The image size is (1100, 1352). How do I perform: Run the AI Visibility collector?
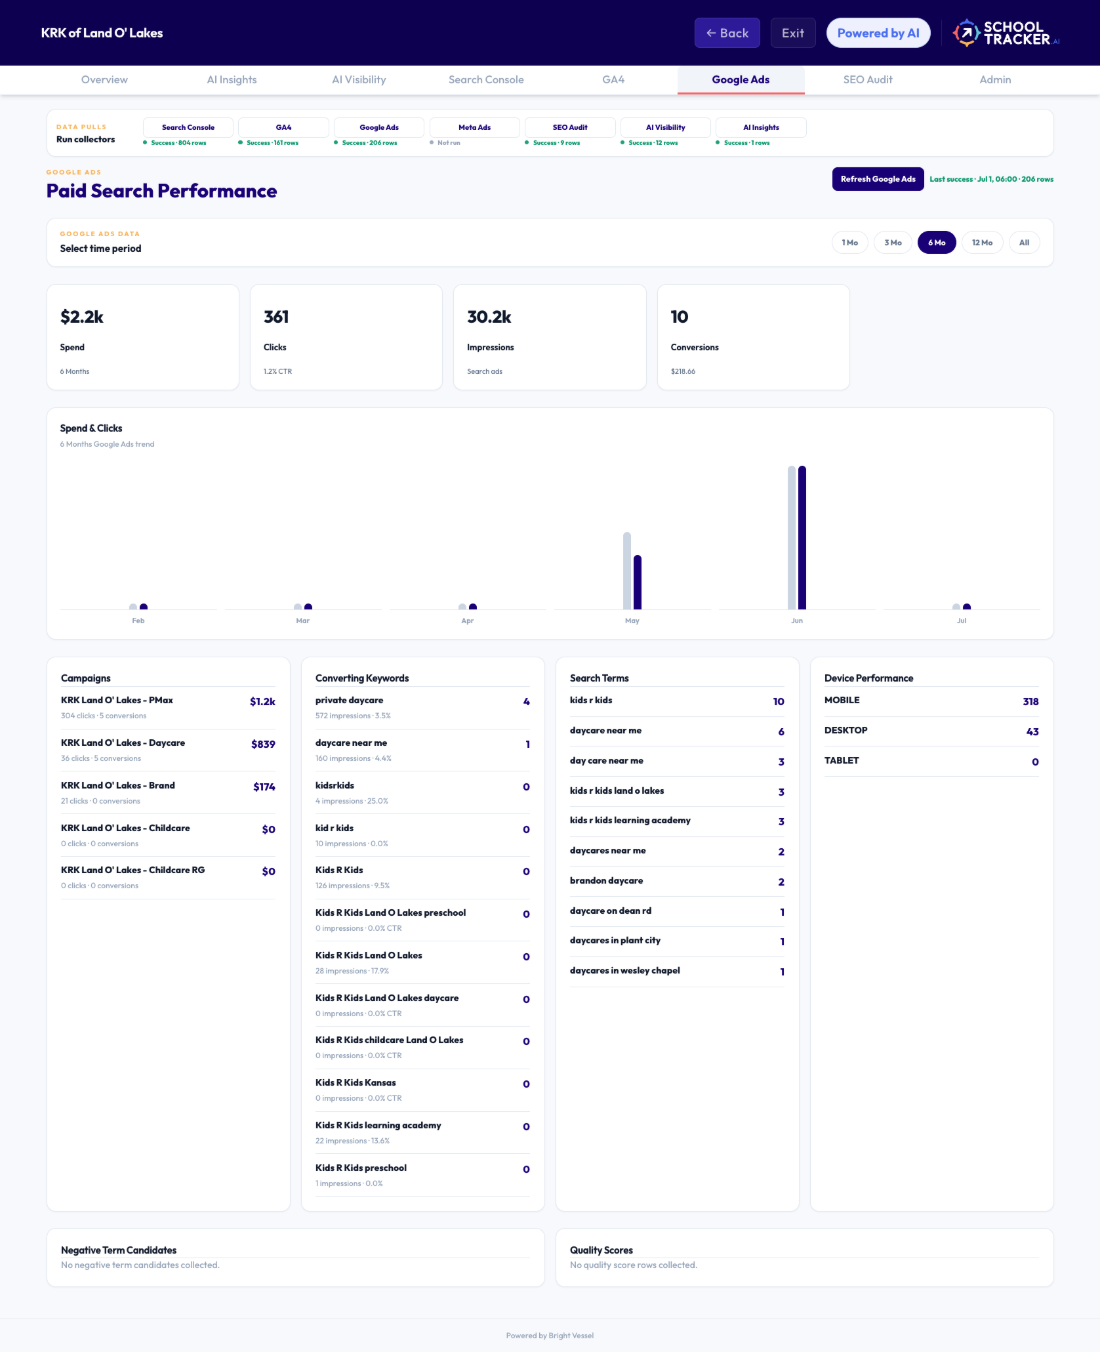pos(666,127)
